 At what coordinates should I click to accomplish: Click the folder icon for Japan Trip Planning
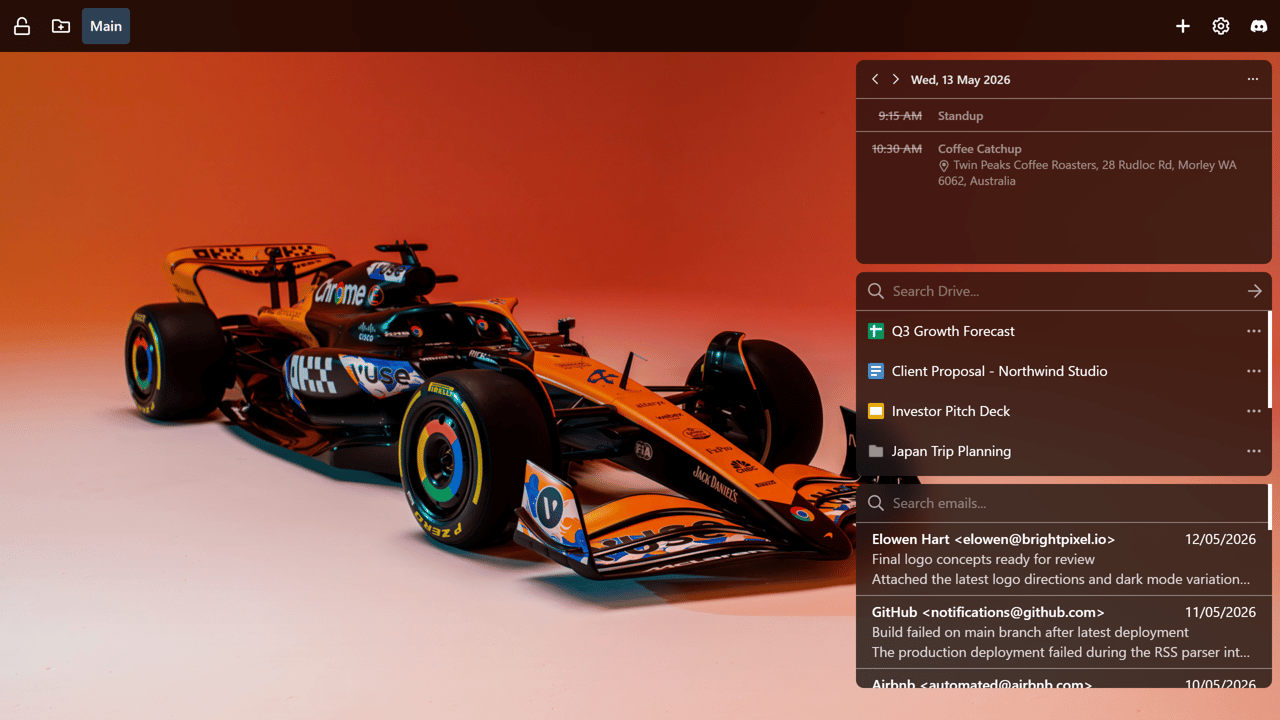point(876,451)
